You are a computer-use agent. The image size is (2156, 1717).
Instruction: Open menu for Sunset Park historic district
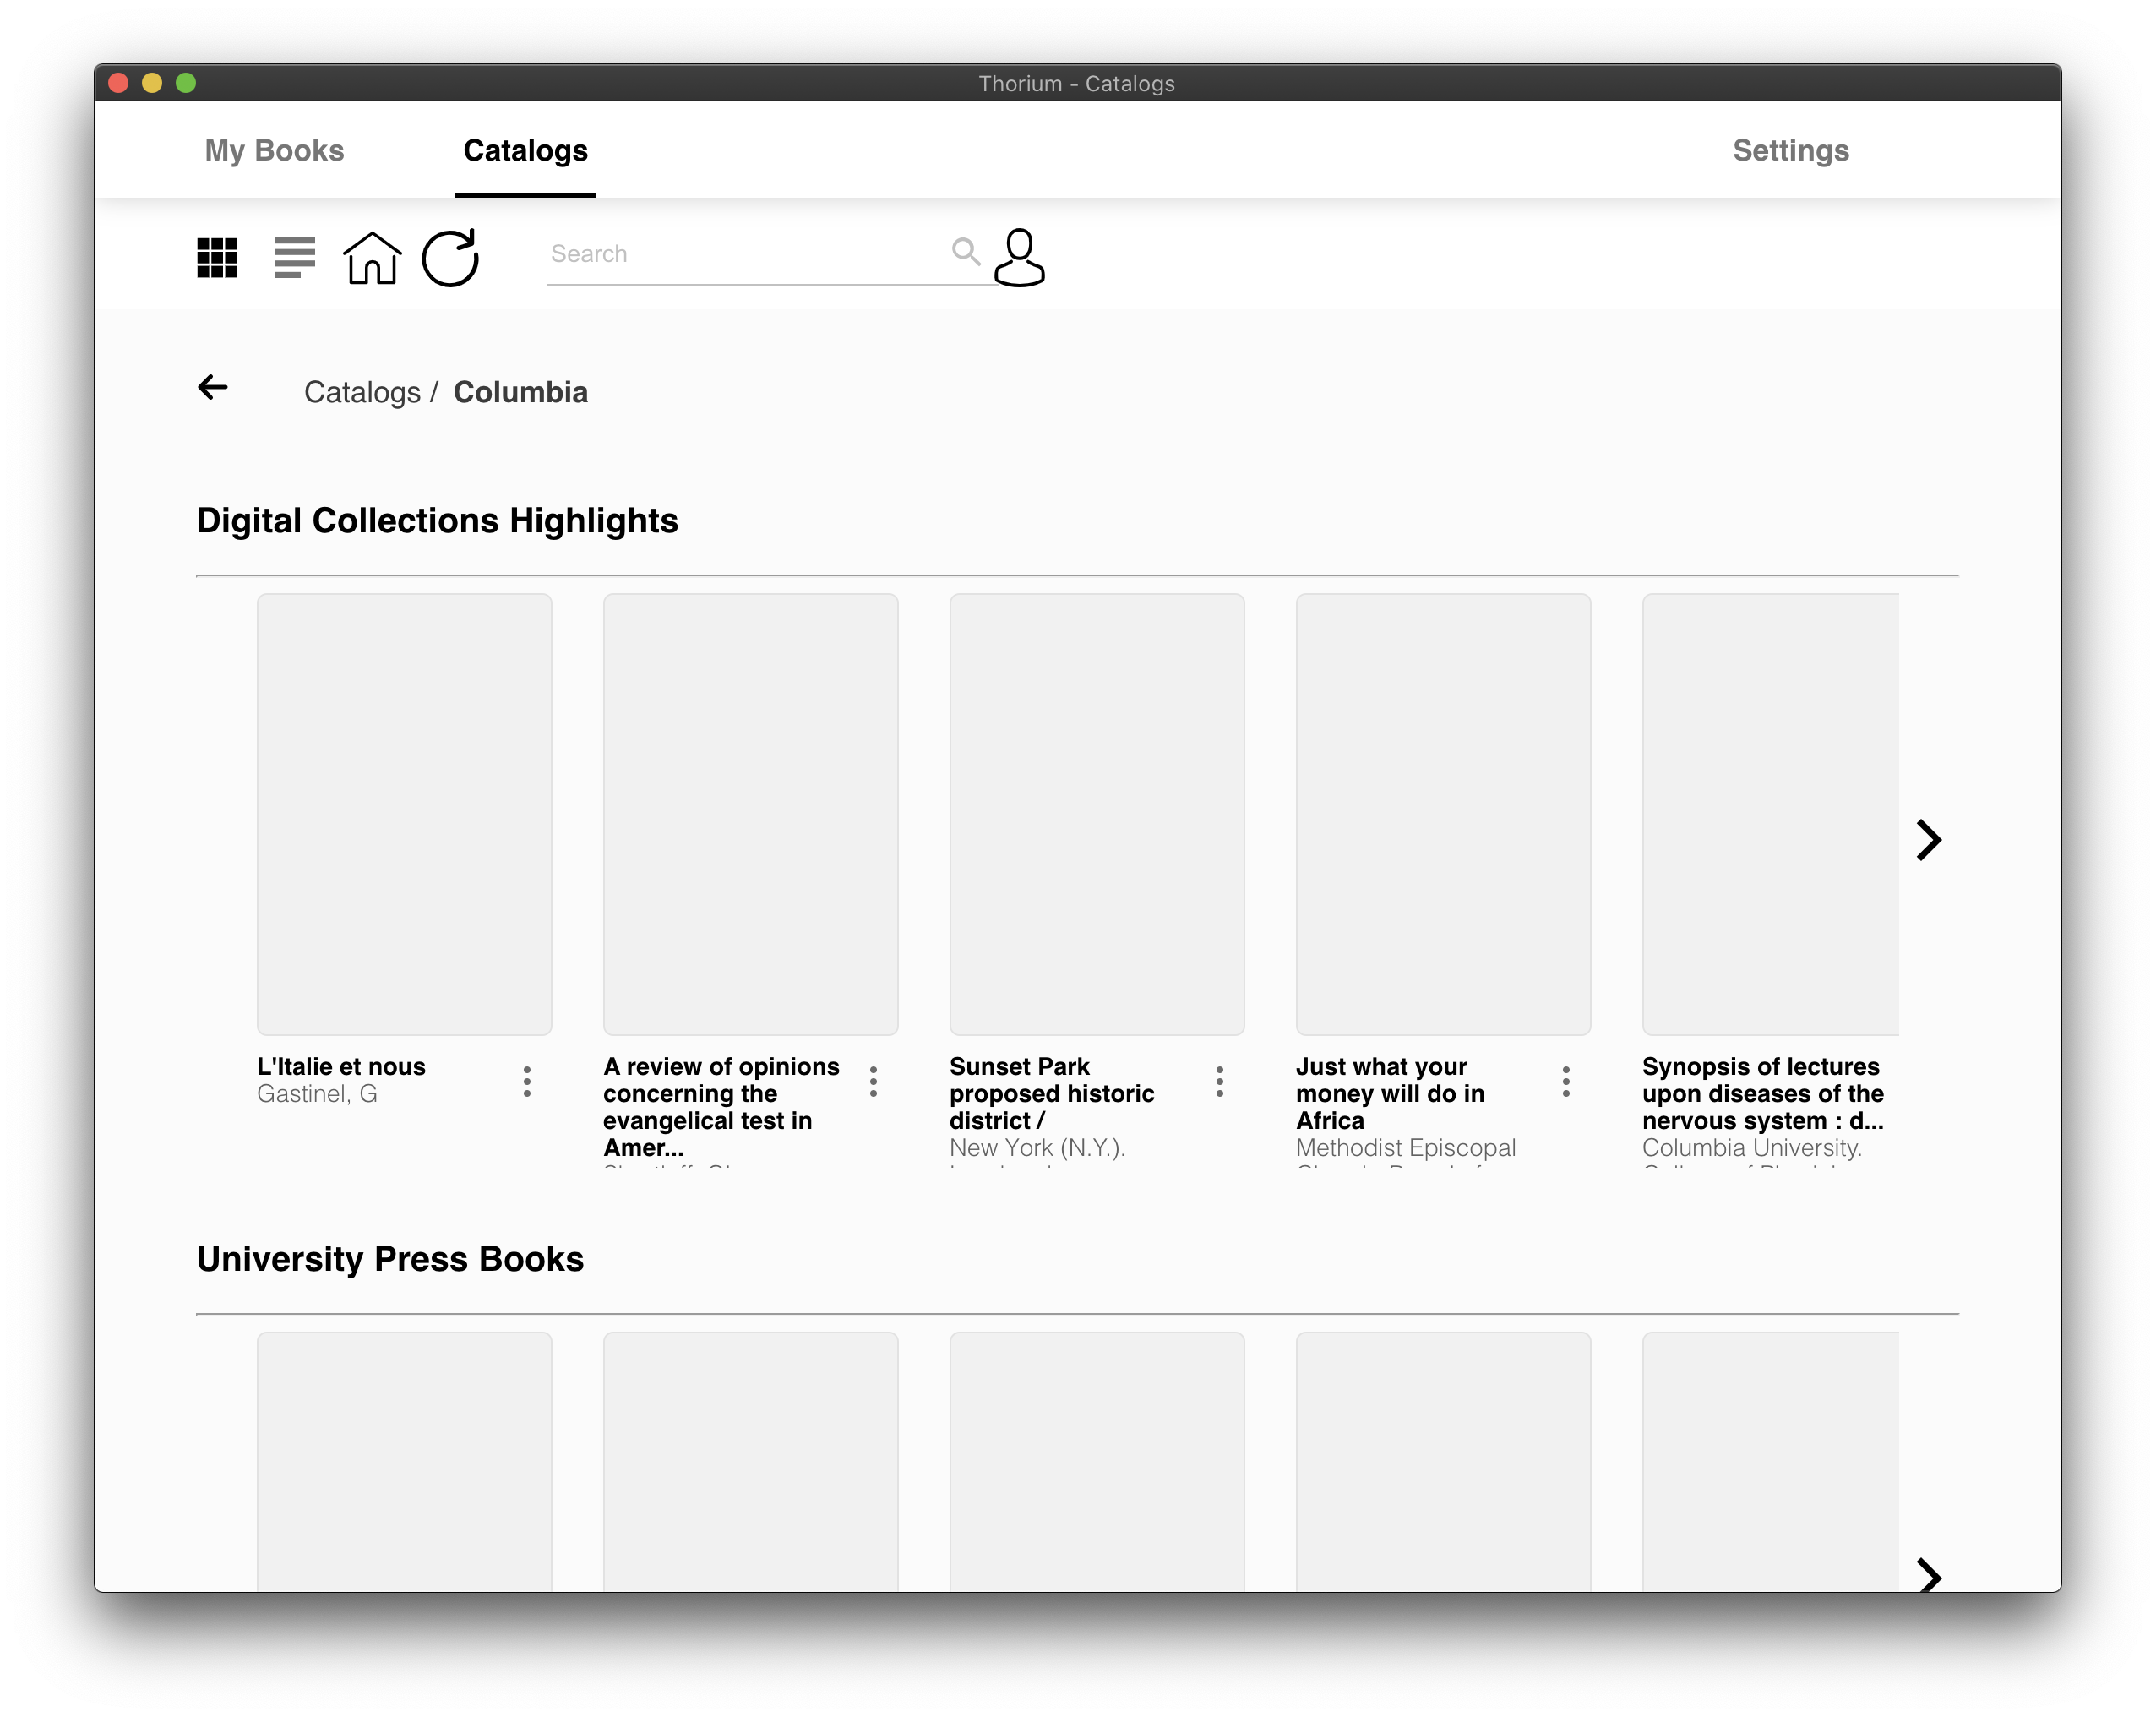coord(1219,1081)
